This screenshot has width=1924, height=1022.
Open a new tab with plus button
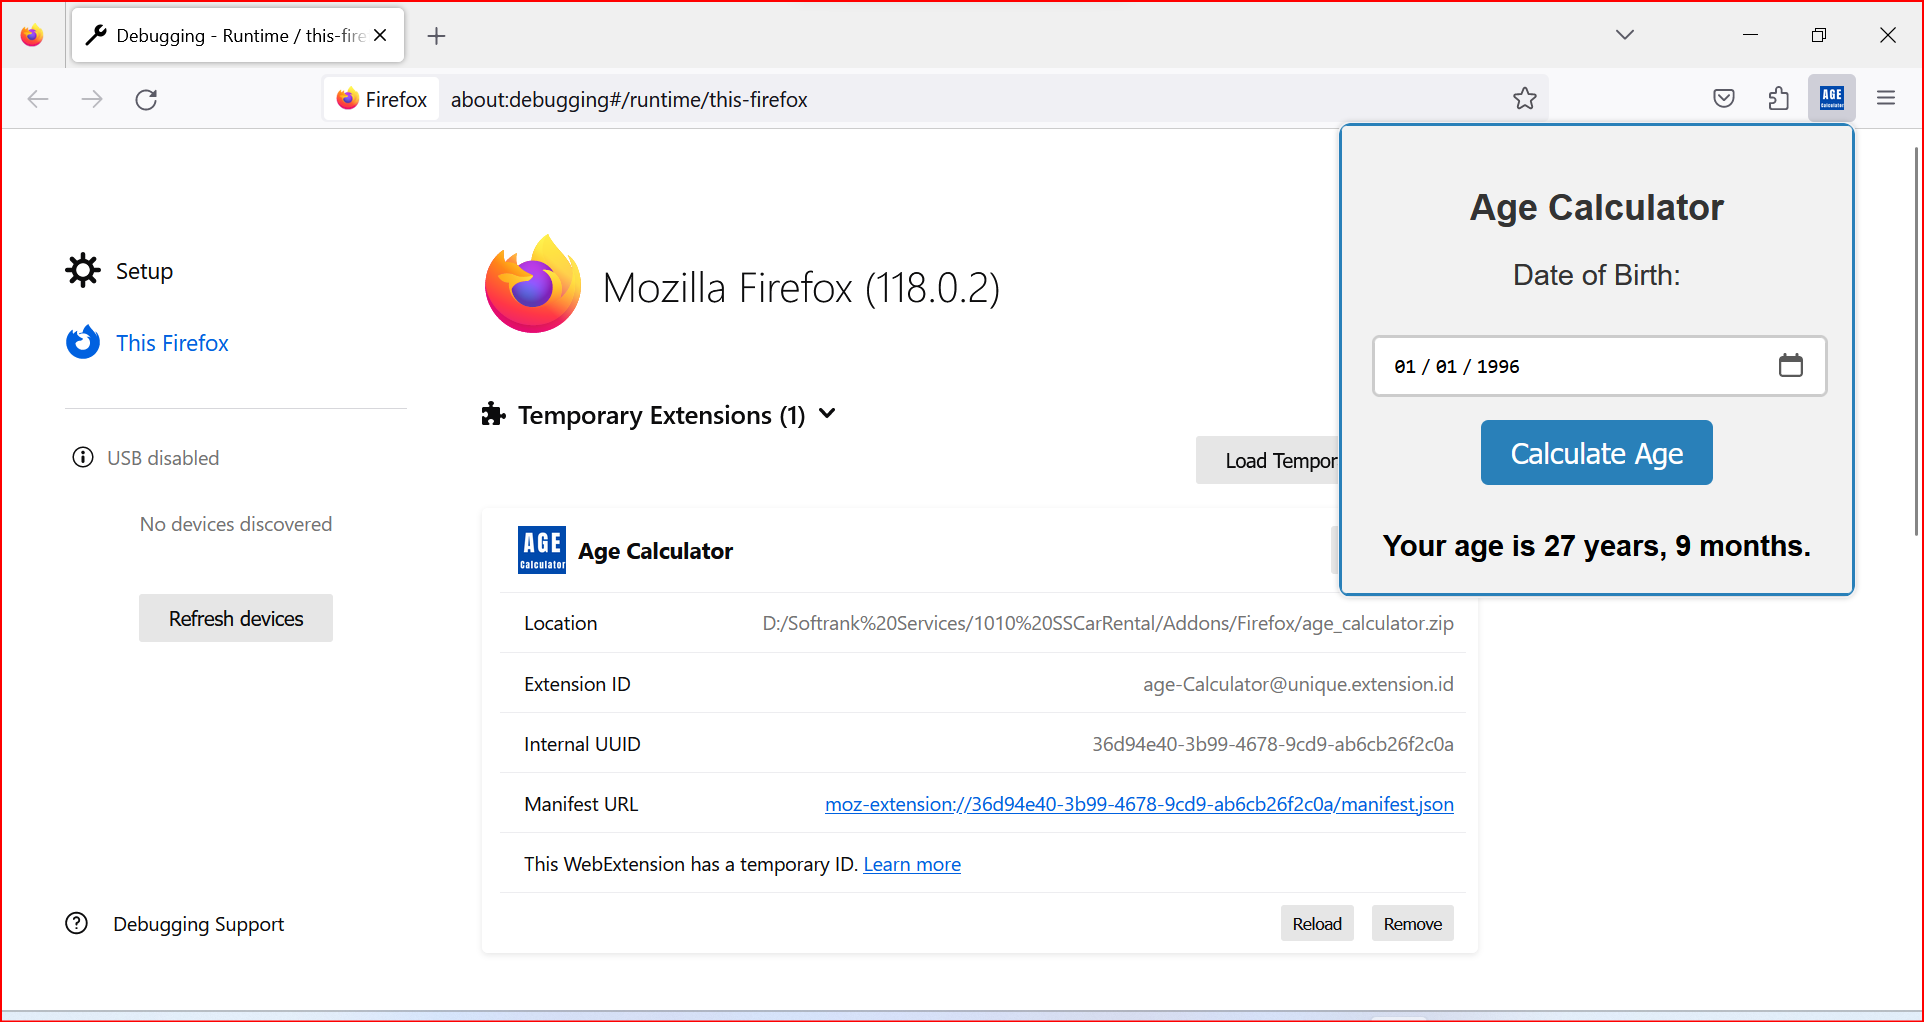(x=436, y=36)
